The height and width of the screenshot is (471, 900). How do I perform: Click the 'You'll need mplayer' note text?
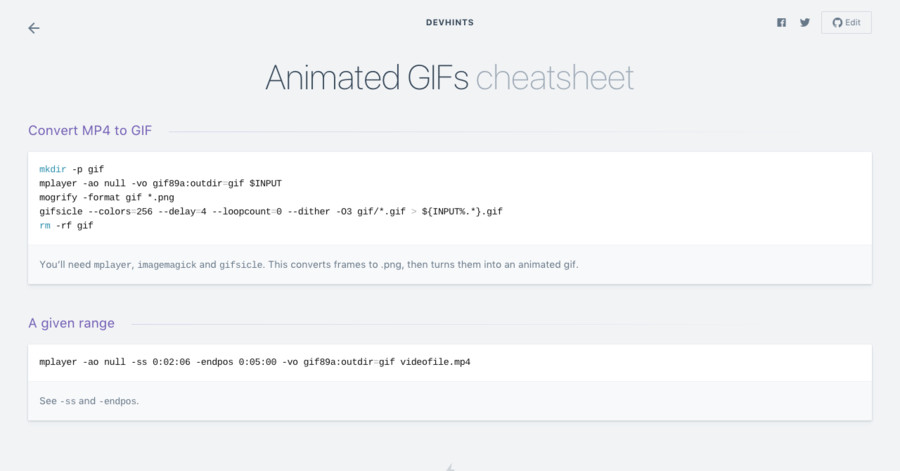[309, 264]
